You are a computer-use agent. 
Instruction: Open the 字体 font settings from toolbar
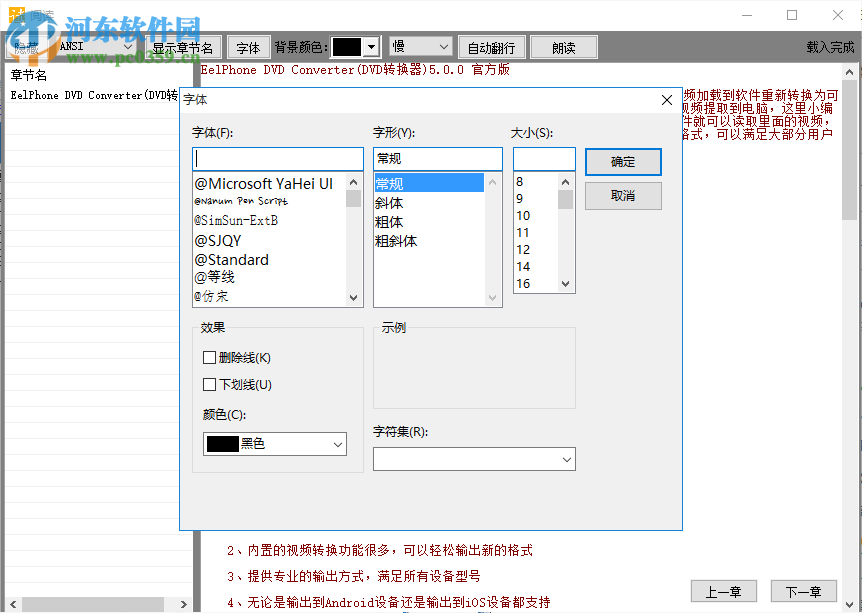pyautogui.click(x=248, y=46)
